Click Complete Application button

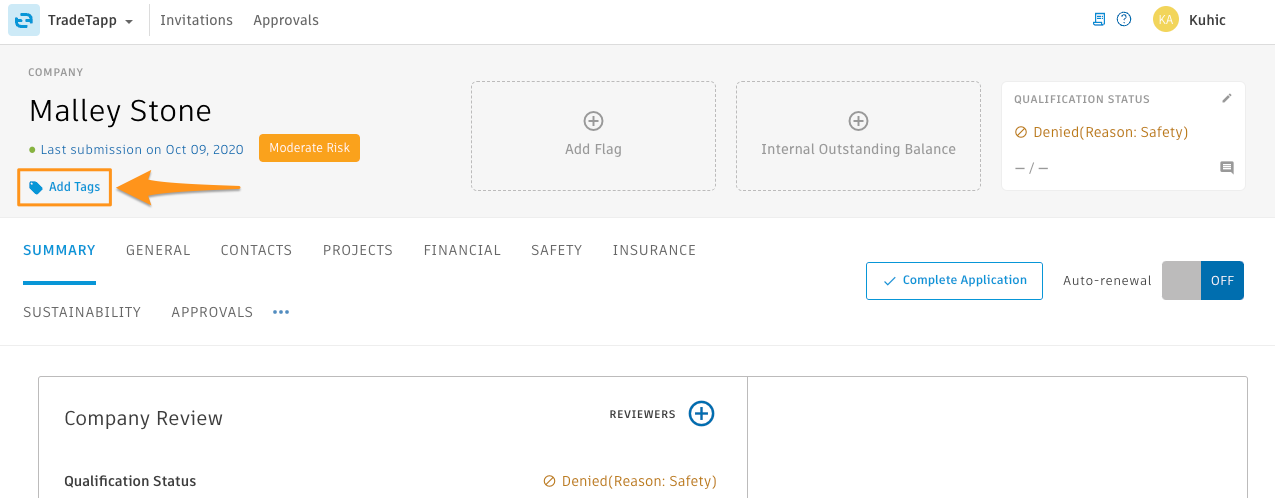coord(954,281)
